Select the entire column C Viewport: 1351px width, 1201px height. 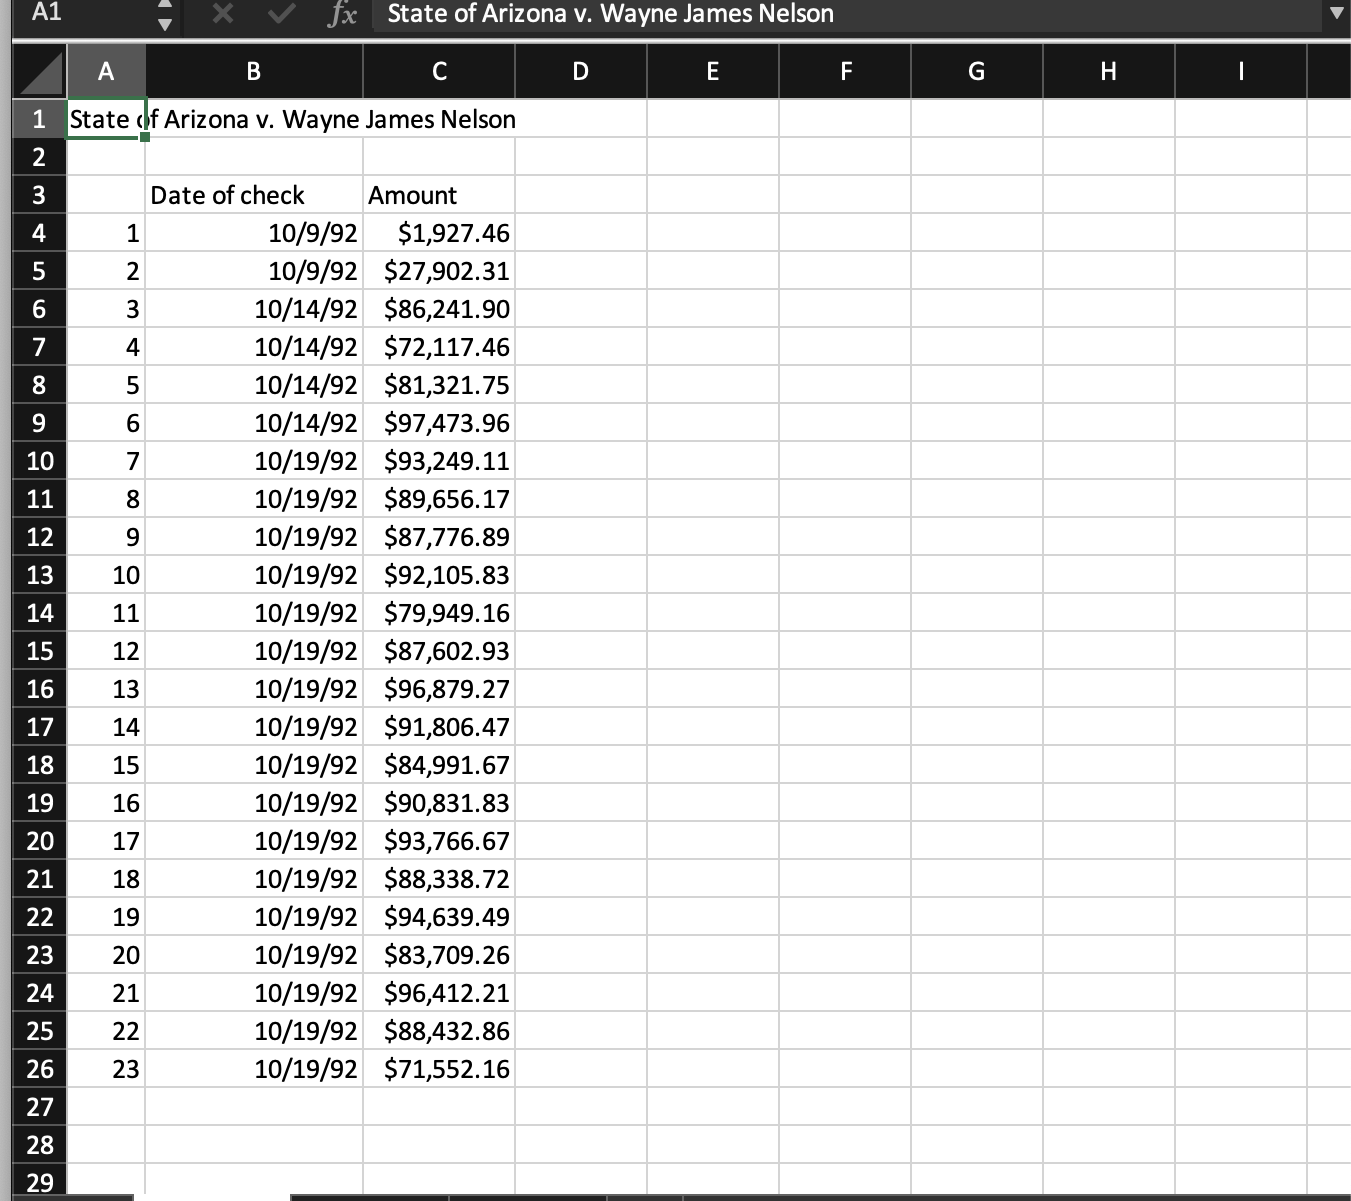(x=438, y=71)
